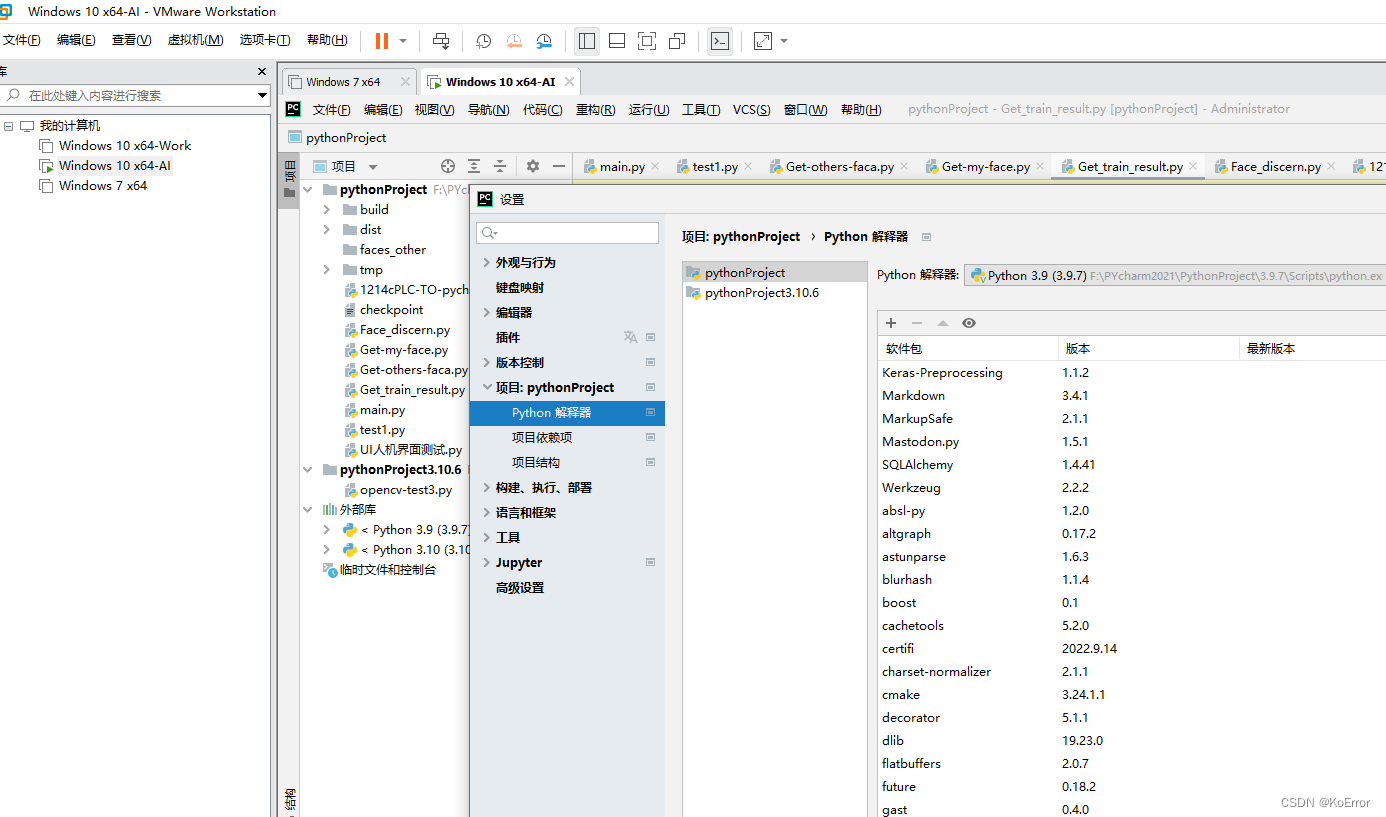Expand Python 3.9 external library node

(x=327, y=530)
